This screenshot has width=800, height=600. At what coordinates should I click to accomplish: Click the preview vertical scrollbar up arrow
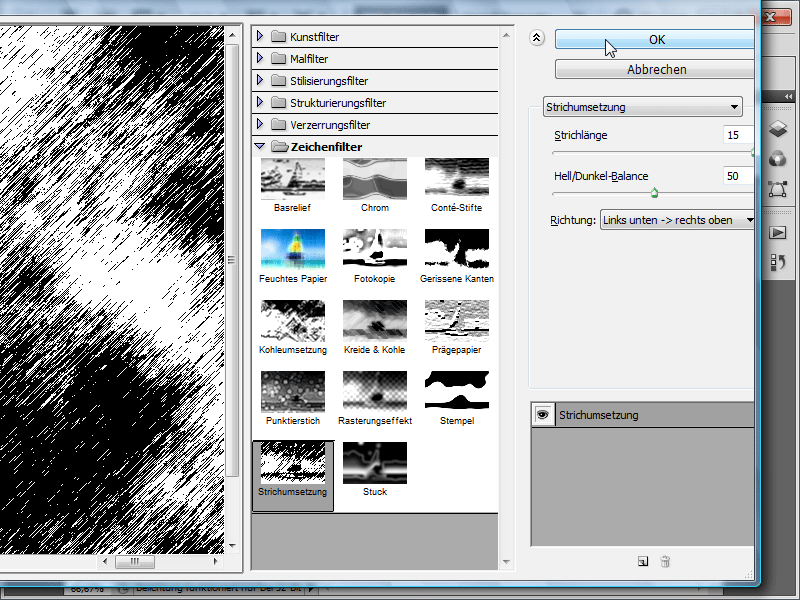[232, 35]
